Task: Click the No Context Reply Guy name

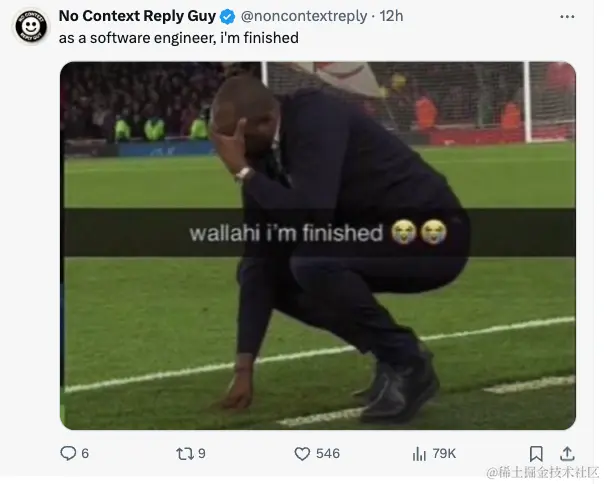Action: click(x=137, y=16)
